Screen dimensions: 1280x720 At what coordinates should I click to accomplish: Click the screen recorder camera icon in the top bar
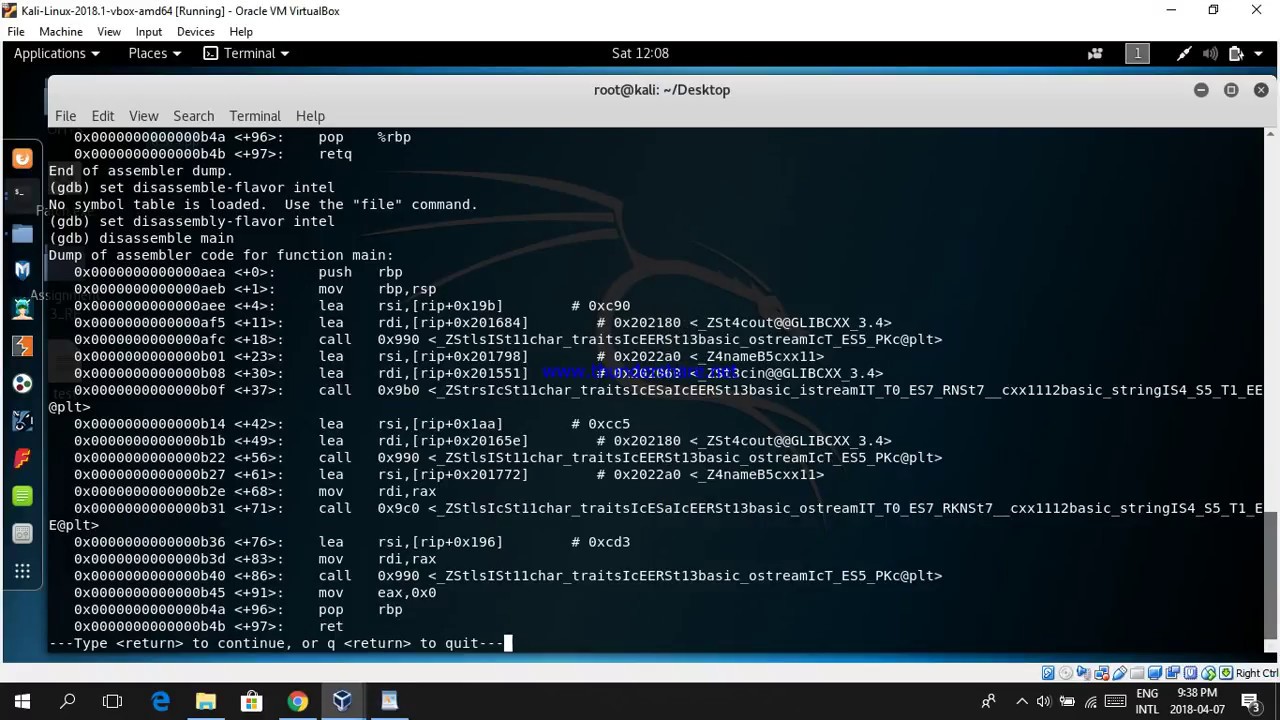(1095, 53)
